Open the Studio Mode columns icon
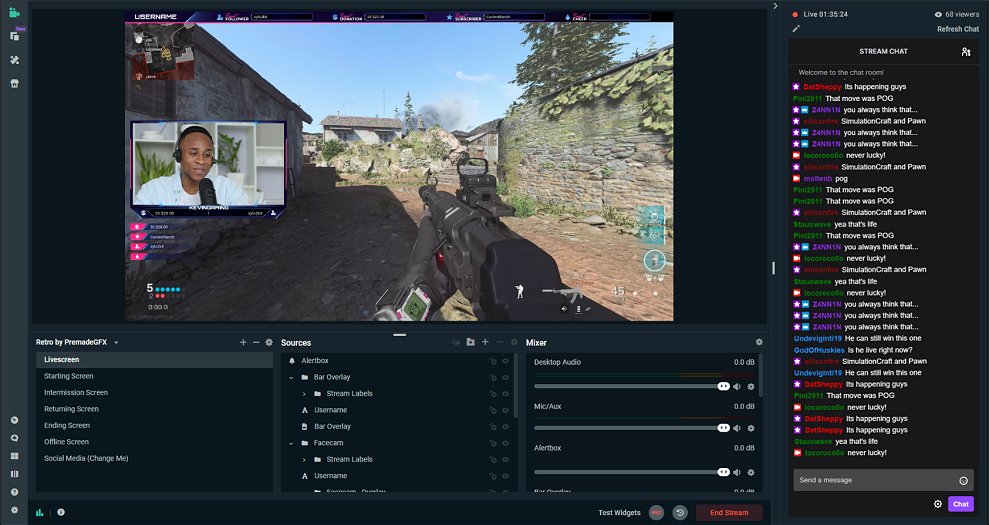Image resolution: width=989 pixels, height=525 pixels. [x=15, y=474]
